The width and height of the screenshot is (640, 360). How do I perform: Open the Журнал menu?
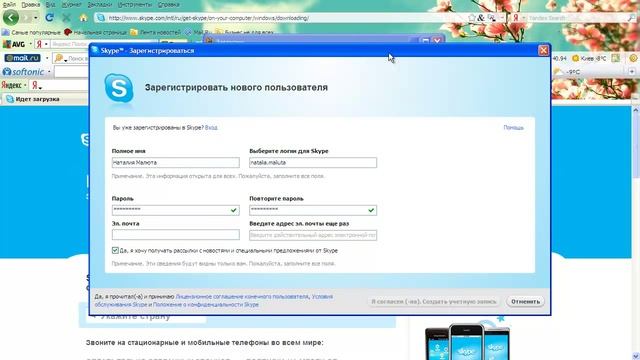tap(71, 4)
